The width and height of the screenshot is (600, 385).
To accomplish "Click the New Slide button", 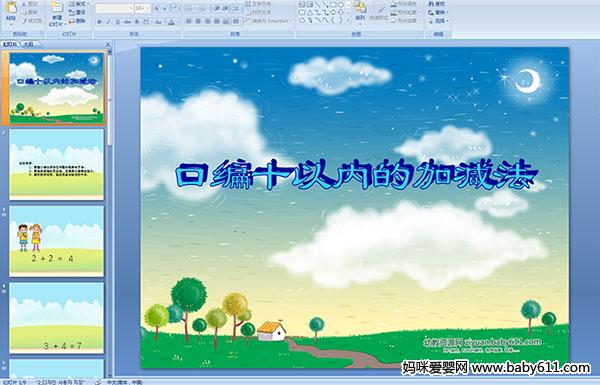I will click(57, 13).
